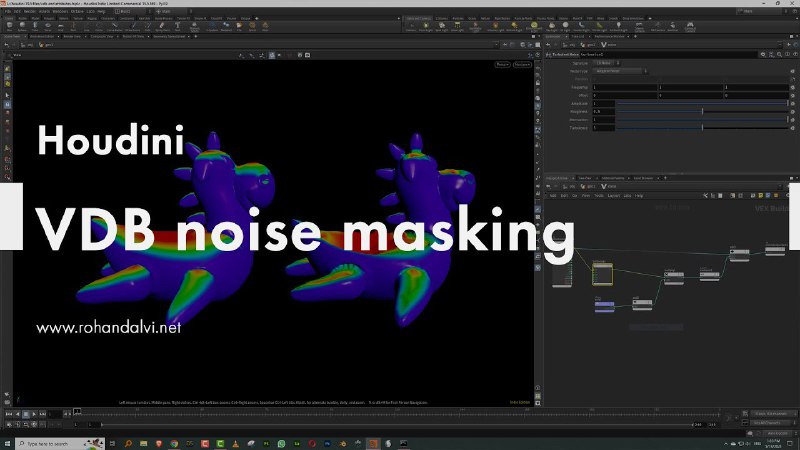Open the Persp viewport dropdown
The width and height of the screenshot is (800, 450).
point(502,65)
